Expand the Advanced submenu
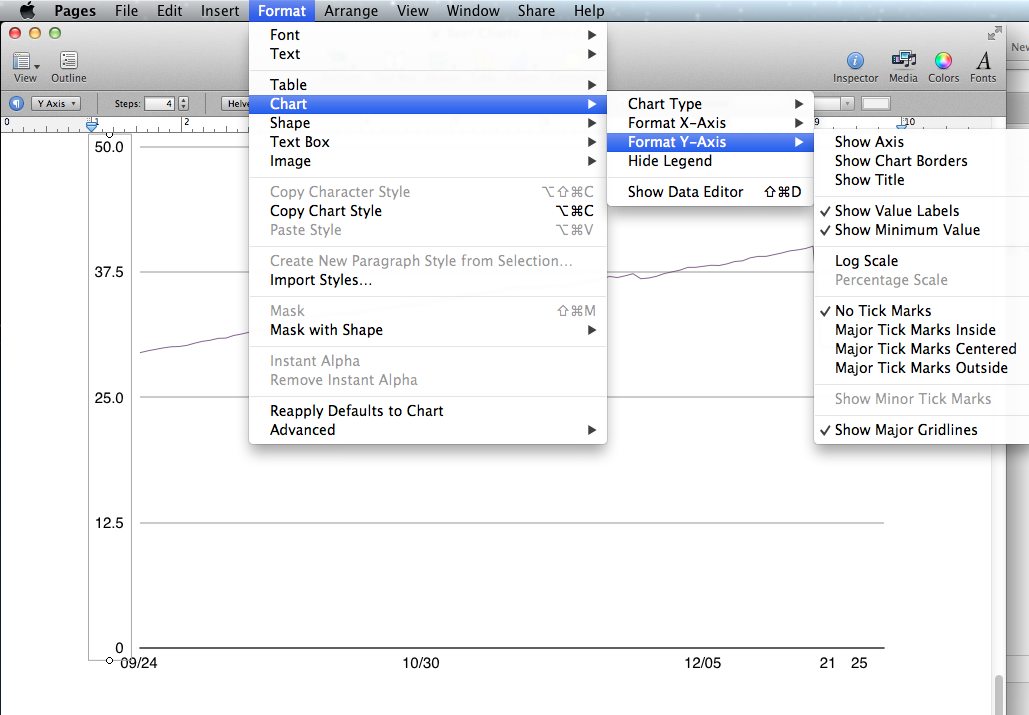1029x715 pixels. click(x=428, y=430)
